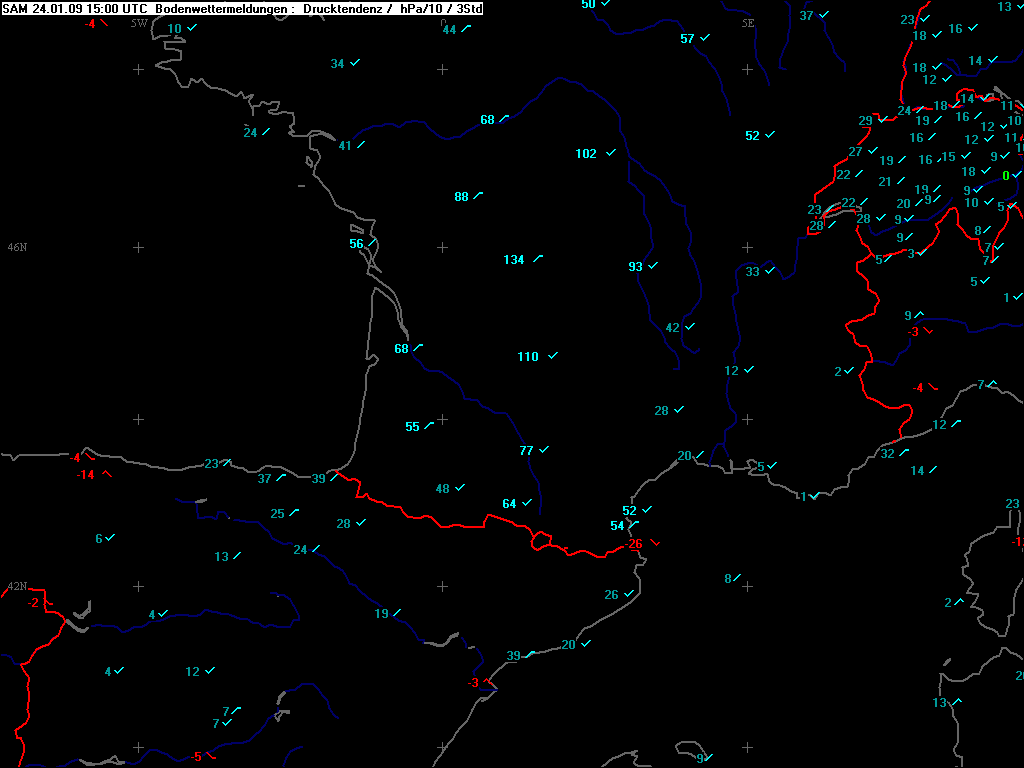Viewport: 1024px width, 768px height.
Task: Click the station reading 55
Action: click(413, 427)
